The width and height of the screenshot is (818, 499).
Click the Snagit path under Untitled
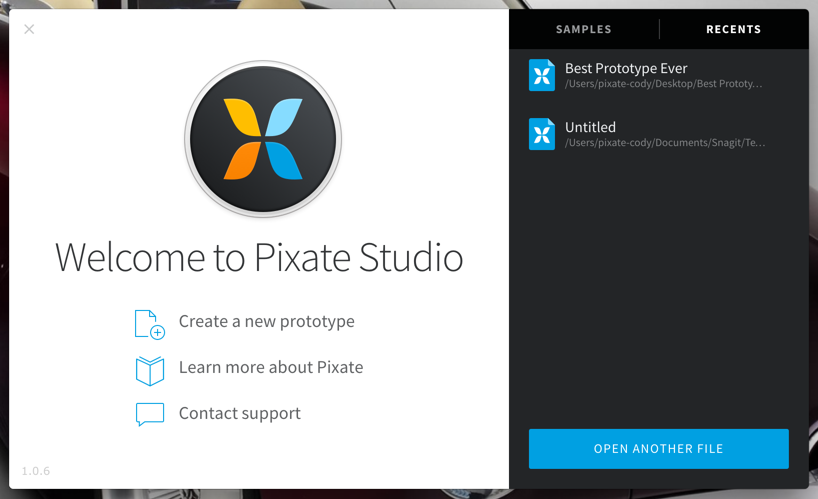[665, 143]
